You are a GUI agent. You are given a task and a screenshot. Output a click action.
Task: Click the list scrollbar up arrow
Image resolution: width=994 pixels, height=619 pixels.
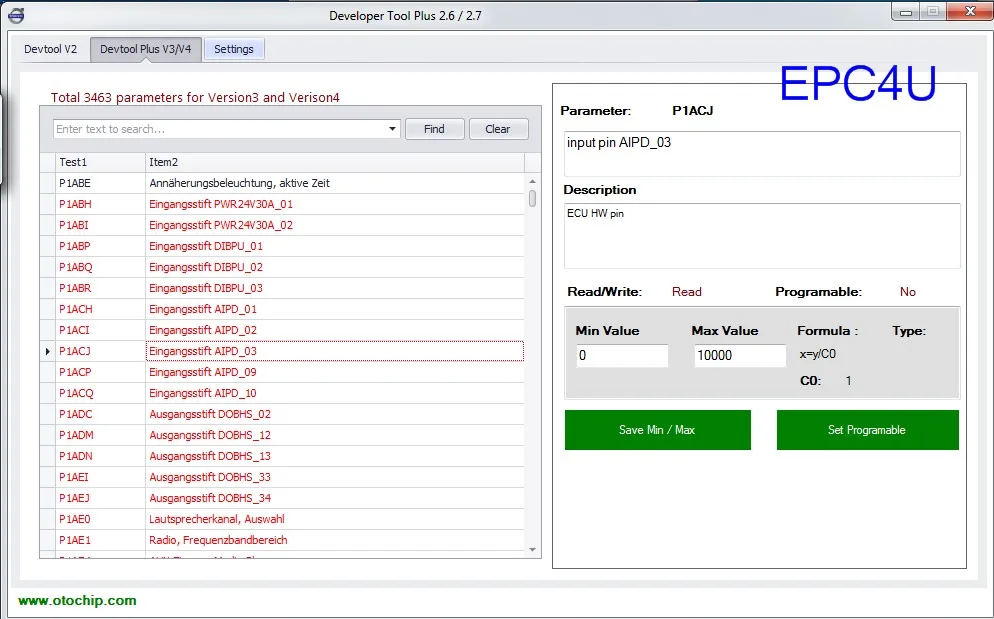(x=532, y=181)
